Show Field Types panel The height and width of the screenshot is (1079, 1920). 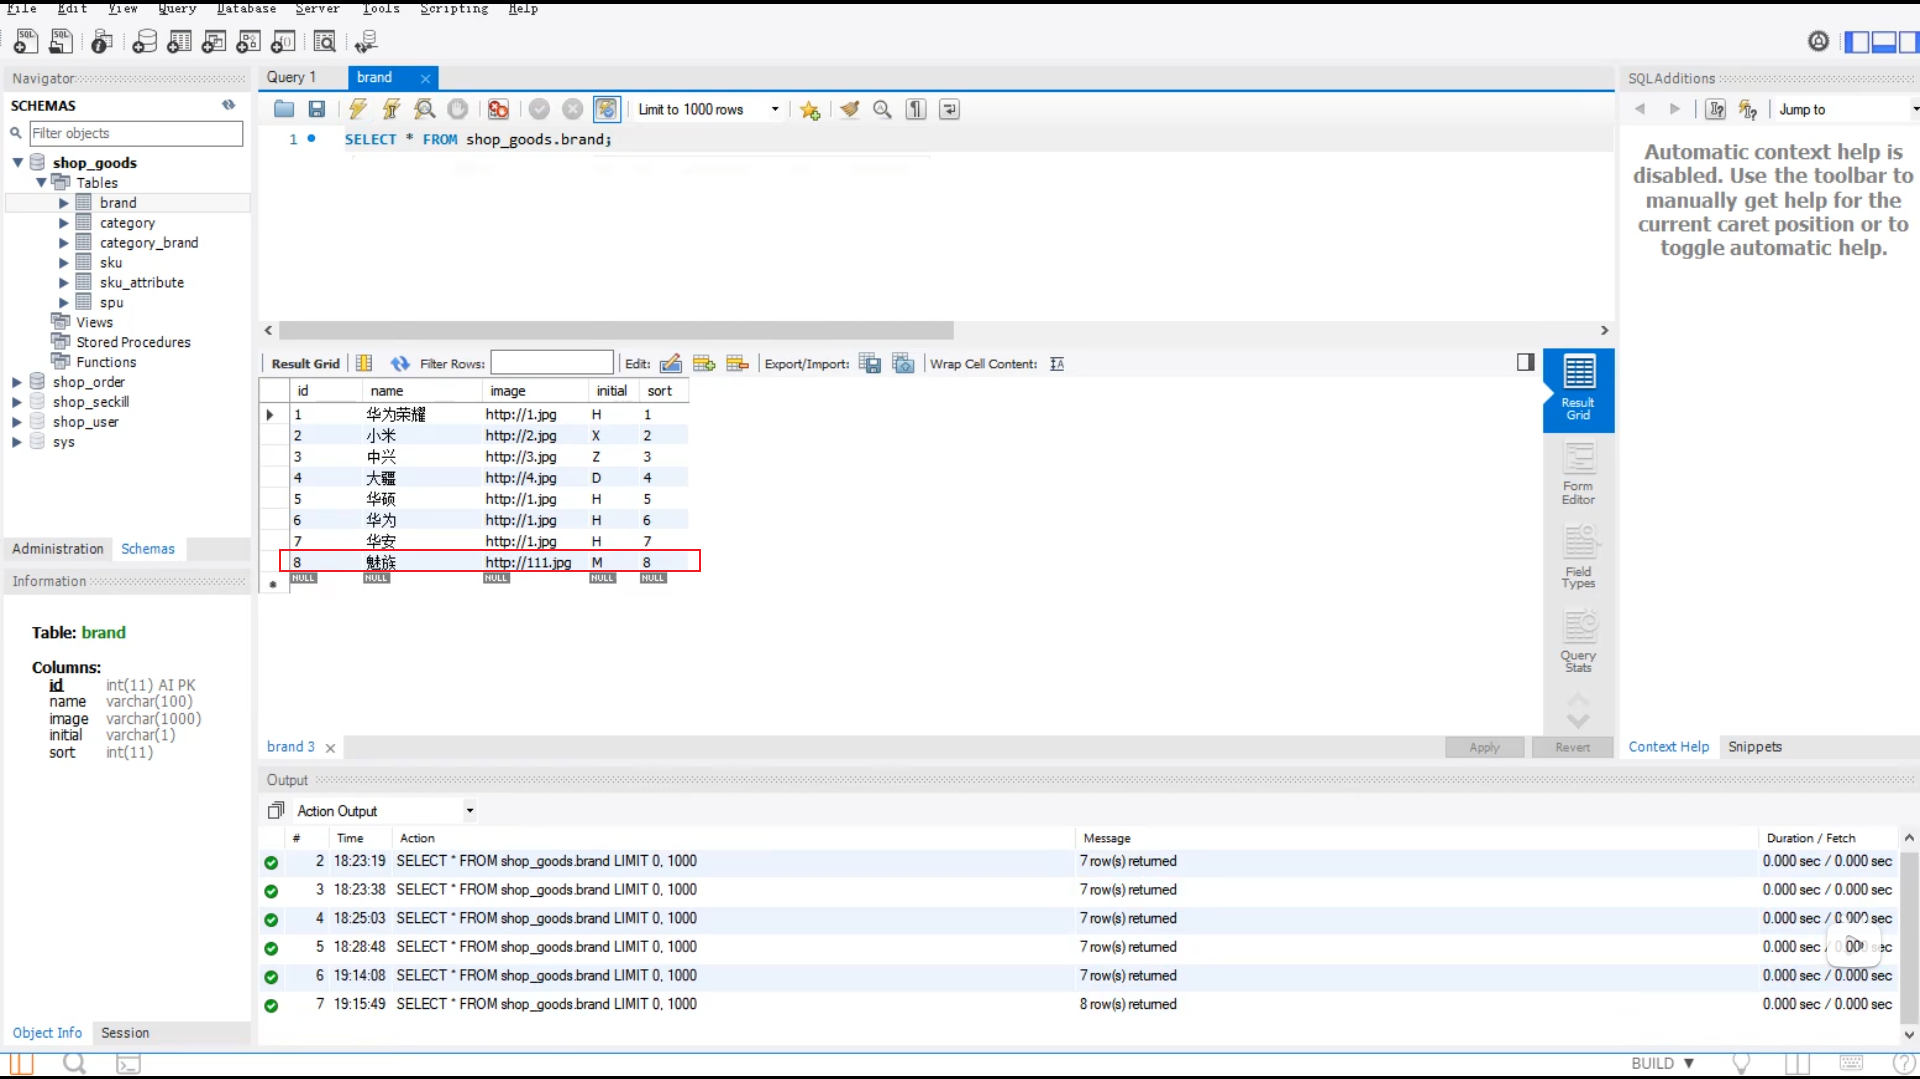point(1578,558)
